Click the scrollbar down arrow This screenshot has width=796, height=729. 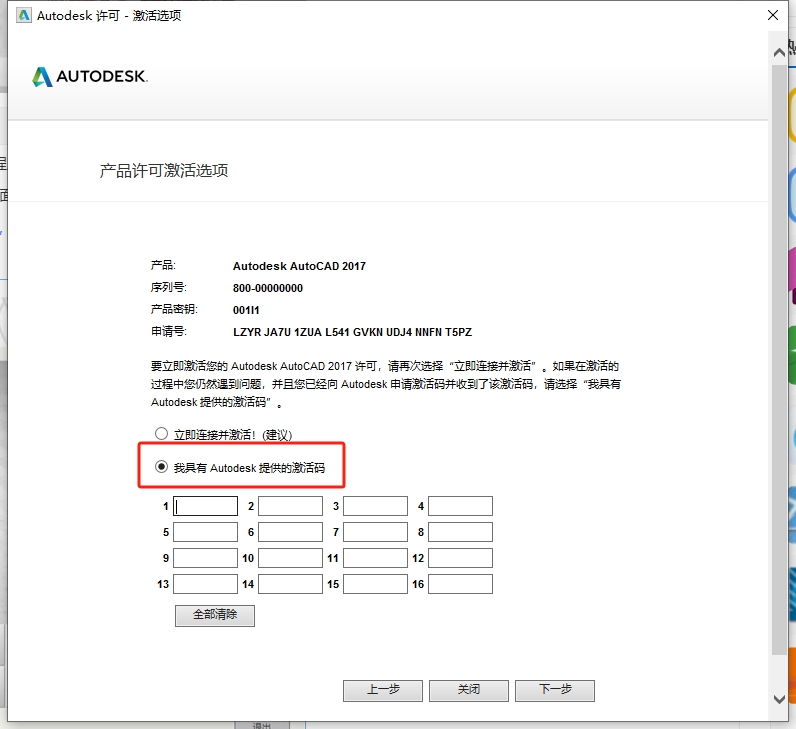[779, 699]
